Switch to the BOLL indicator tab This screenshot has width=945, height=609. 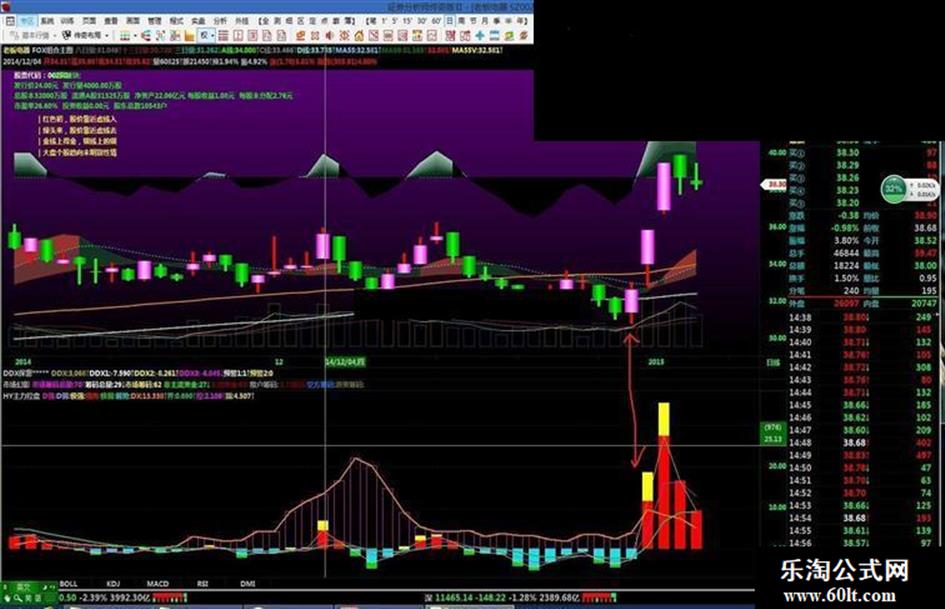click(68, 584)
